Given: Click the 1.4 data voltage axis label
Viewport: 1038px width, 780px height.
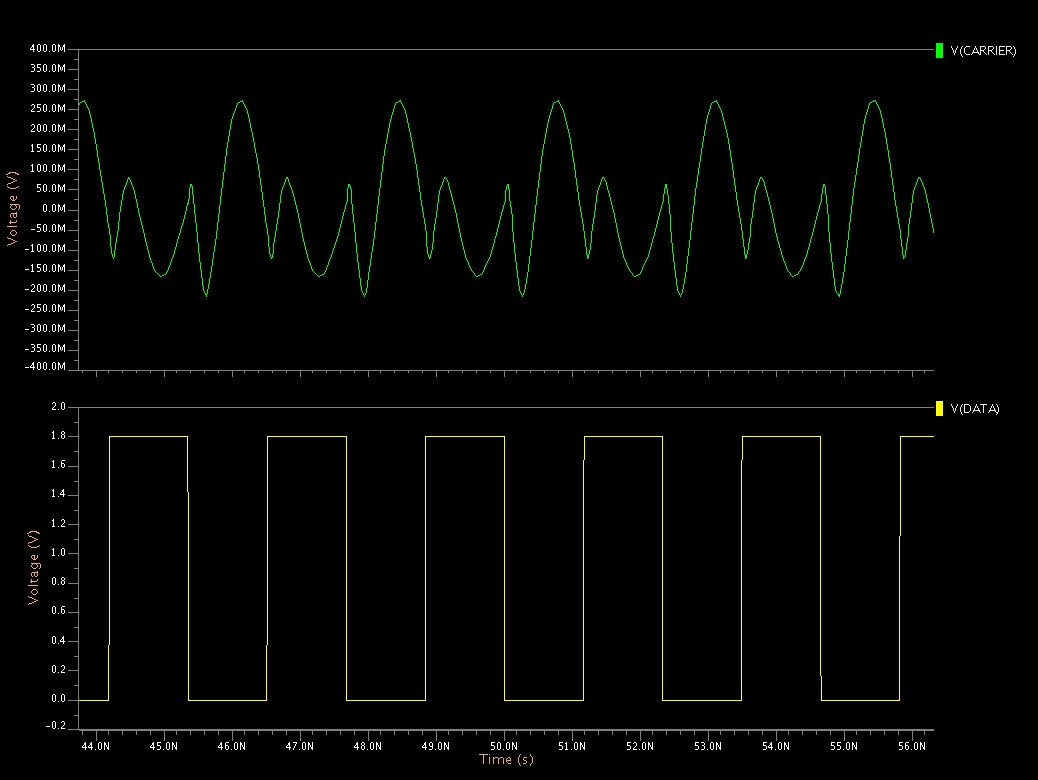Looking at the screenshot, I should point(58,494).
